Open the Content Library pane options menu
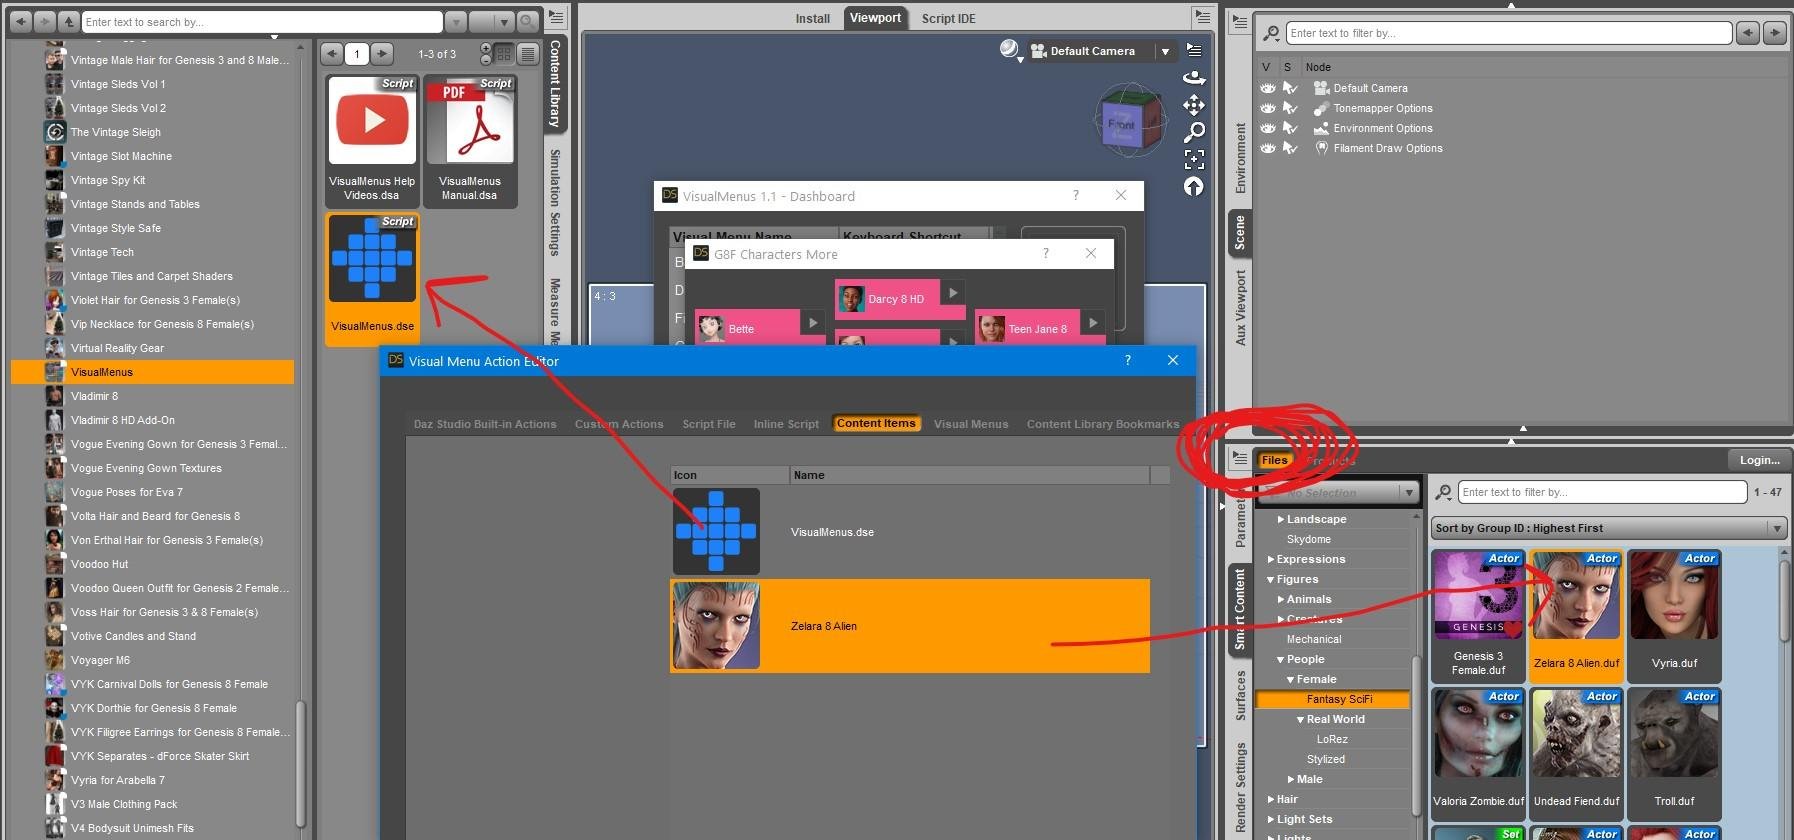 click(x=557, y=19)
